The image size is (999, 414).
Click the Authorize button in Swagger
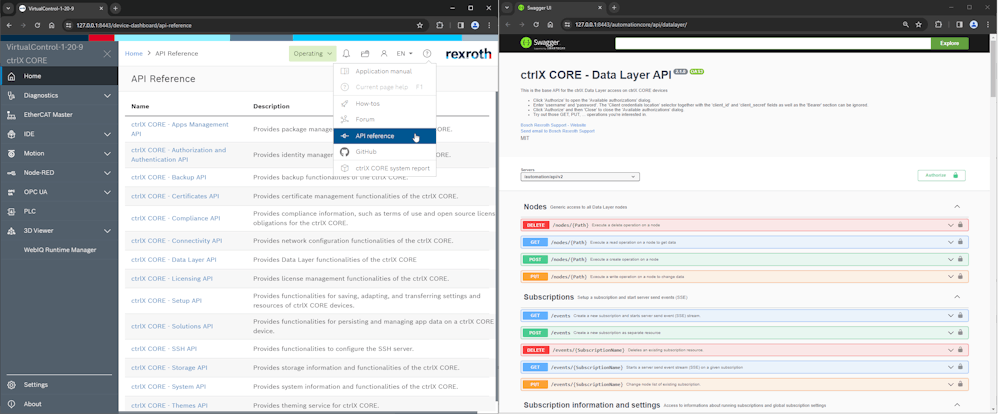click(941, 175)
